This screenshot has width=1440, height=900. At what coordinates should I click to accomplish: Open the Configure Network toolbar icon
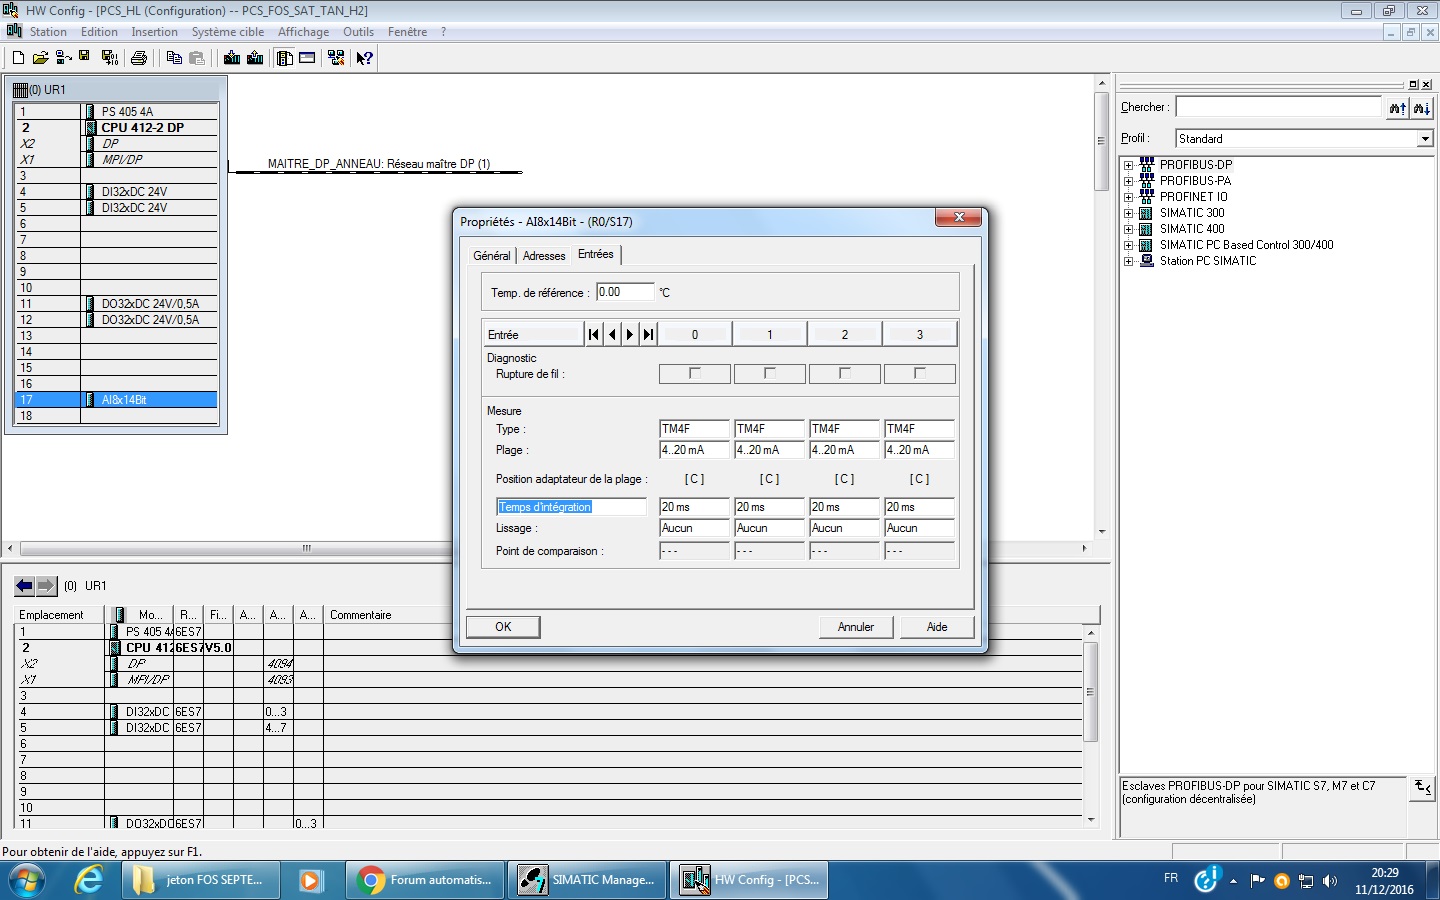336,58
